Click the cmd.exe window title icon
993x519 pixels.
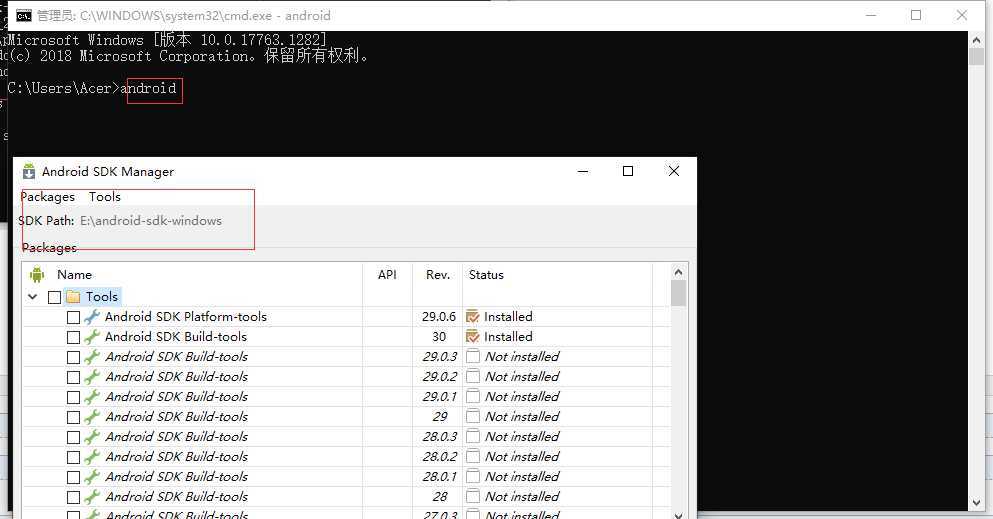pos(24,16)
